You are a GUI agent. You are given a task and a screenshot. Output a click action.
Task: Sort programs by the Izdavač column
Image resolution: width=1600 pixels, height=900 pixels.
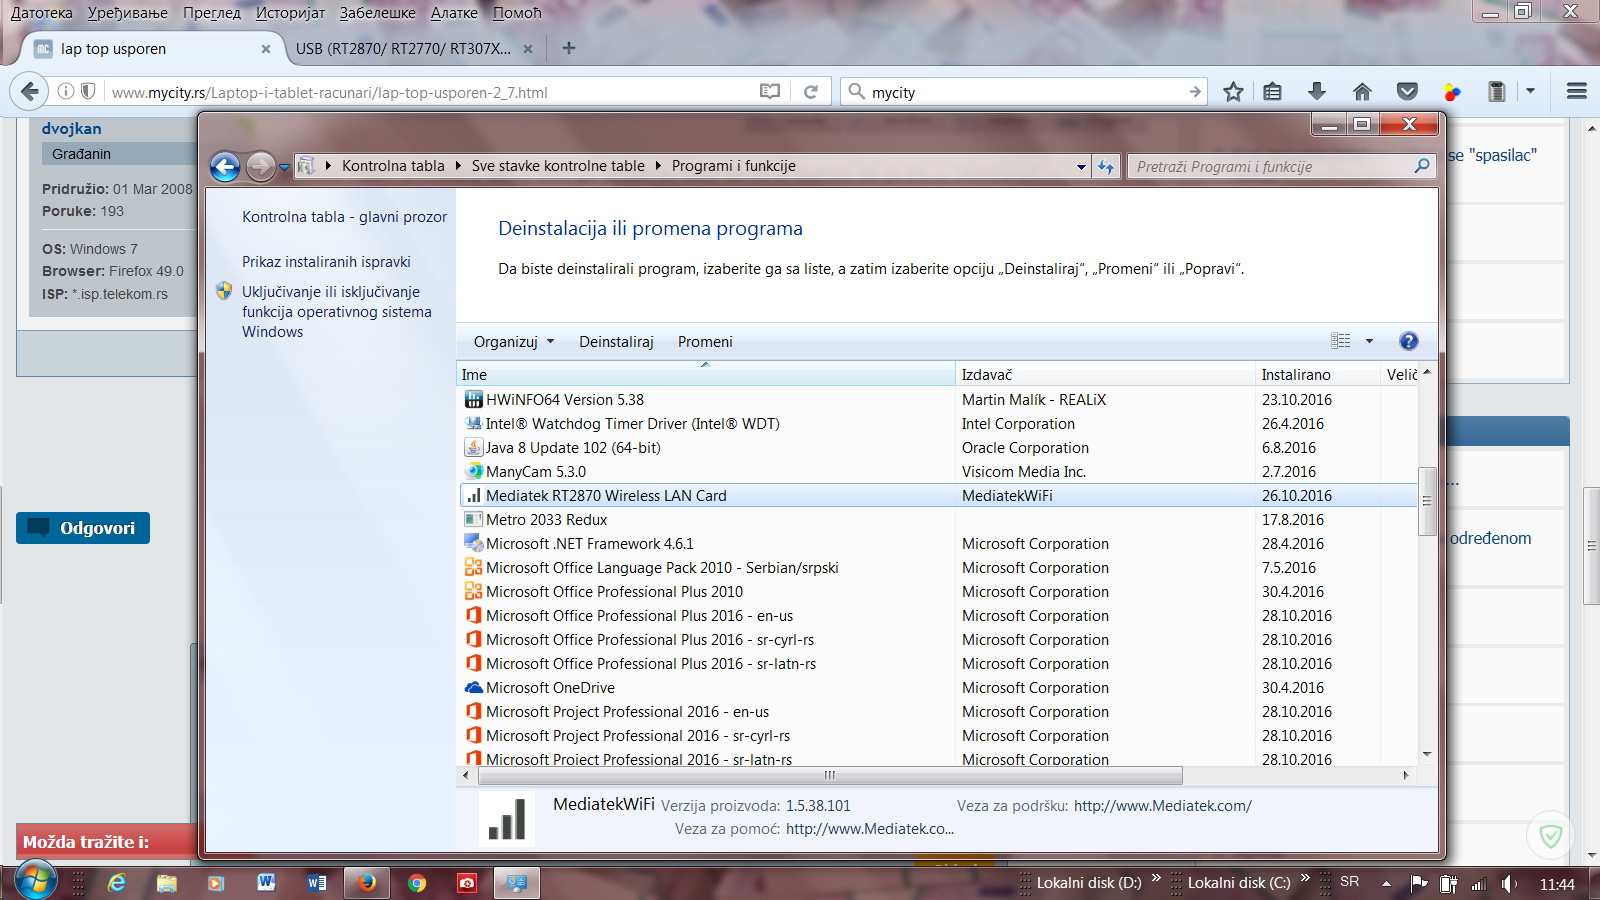(x=1105, y=375)
